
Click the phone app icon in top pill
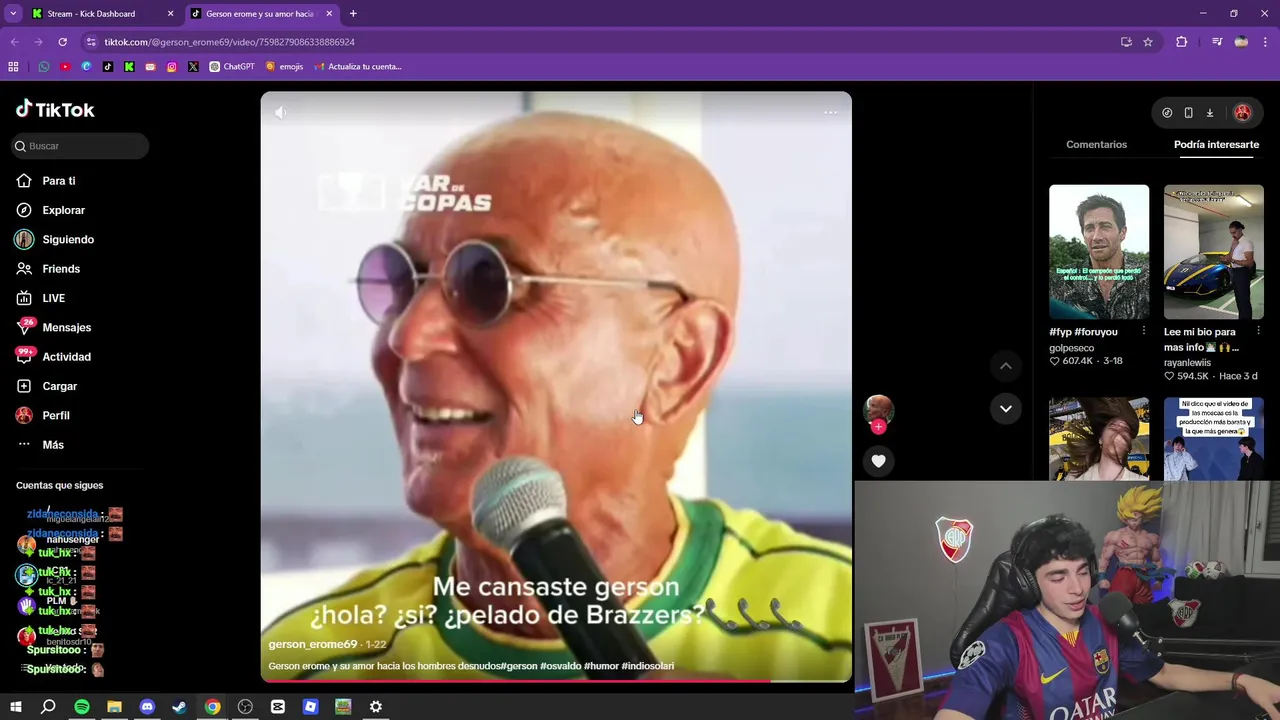coord(1188,113)
